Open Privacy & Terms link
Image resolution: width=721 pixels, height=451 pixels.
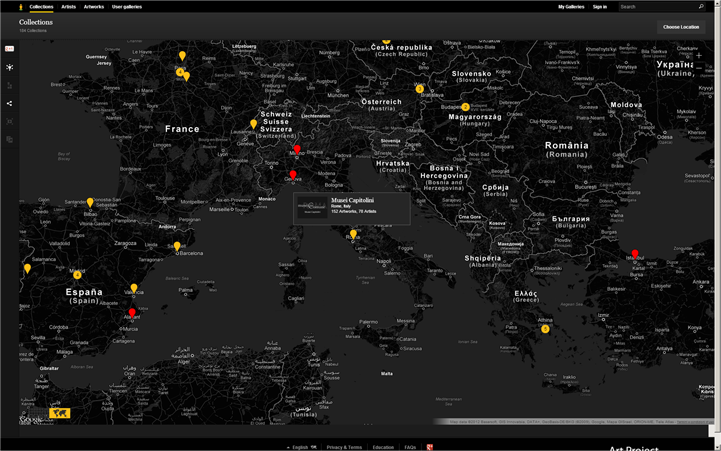344,447
